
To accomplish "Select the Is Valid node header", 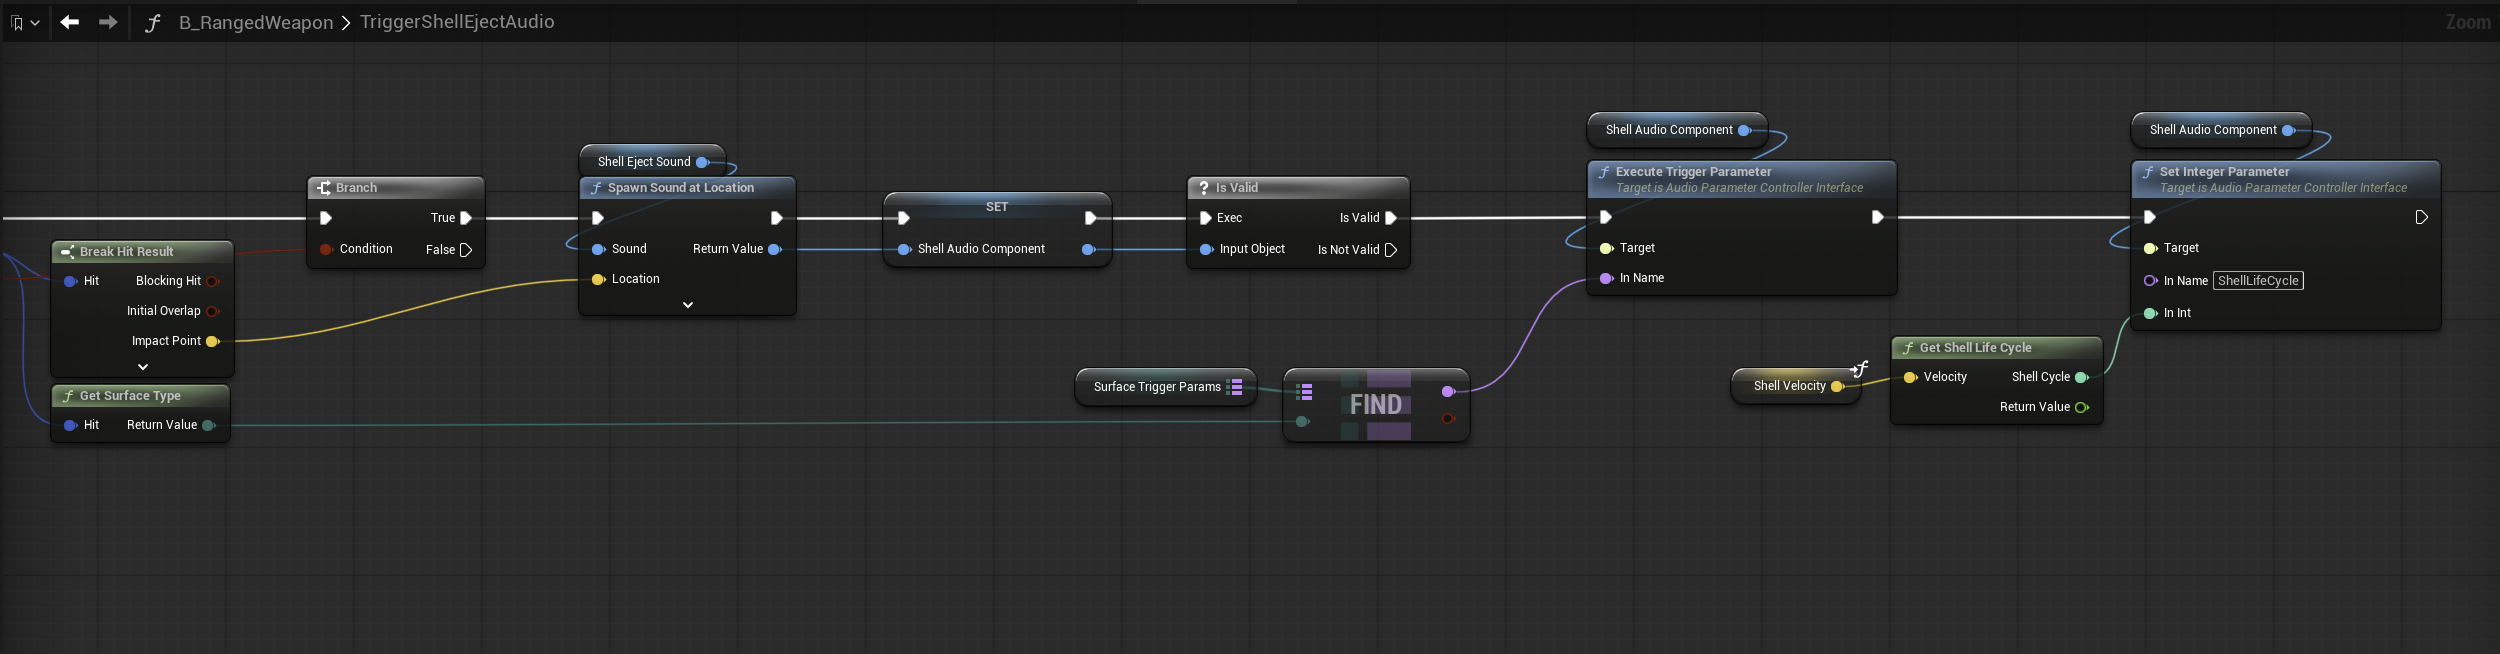I will [x=1298, y=188].
